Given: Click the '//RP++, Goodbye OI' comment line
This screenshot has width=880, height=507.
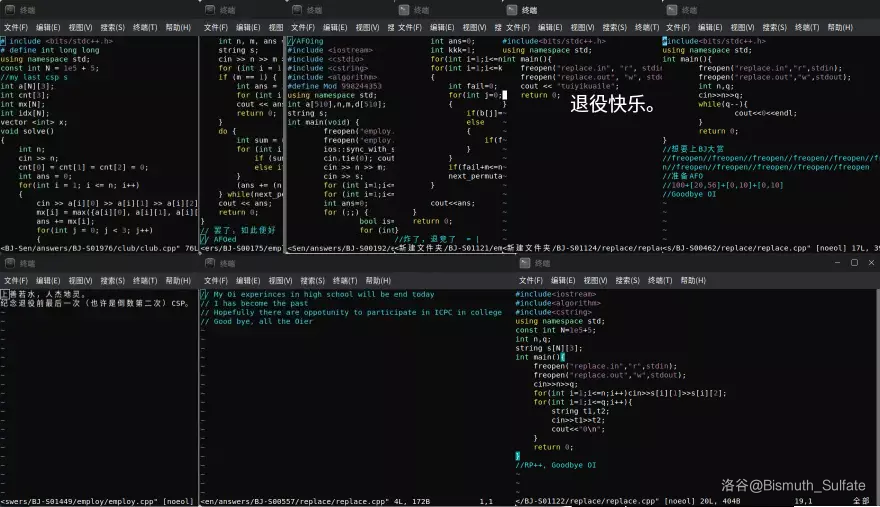Looking at the screenshot, I should (x=556, y=465).
